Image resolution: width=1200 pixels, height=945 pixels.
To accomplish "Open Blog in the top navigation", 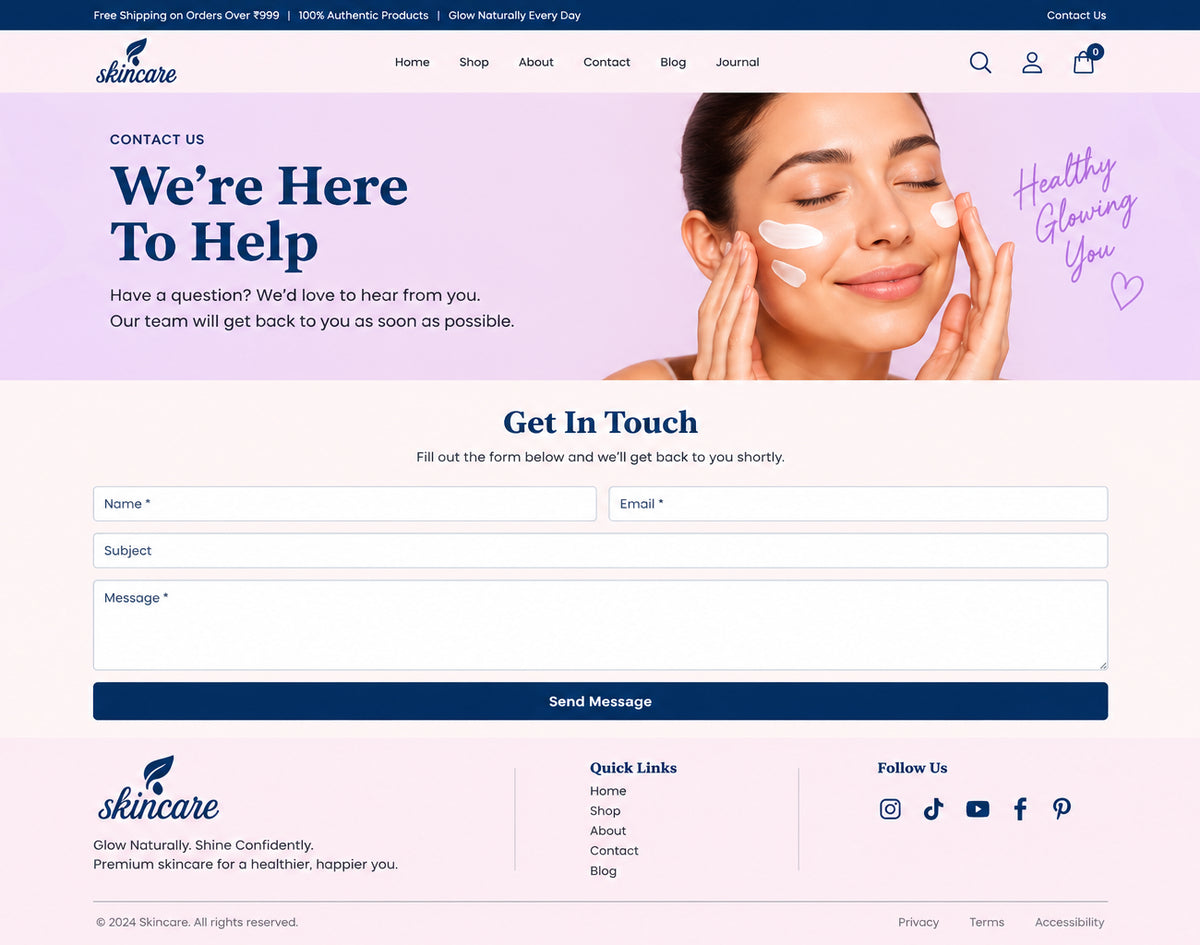I will click(x=673, y=62).
